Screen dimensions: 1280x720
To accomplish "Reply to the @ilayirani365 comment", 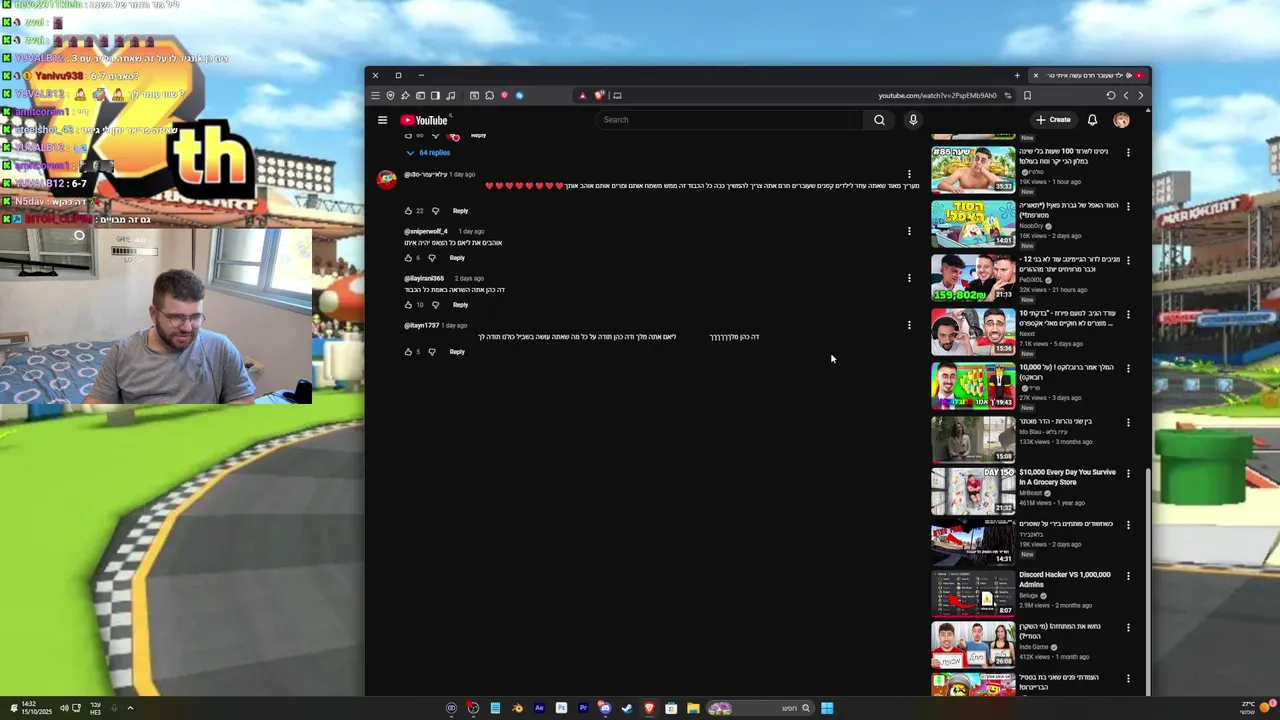I will coord(460,305).
